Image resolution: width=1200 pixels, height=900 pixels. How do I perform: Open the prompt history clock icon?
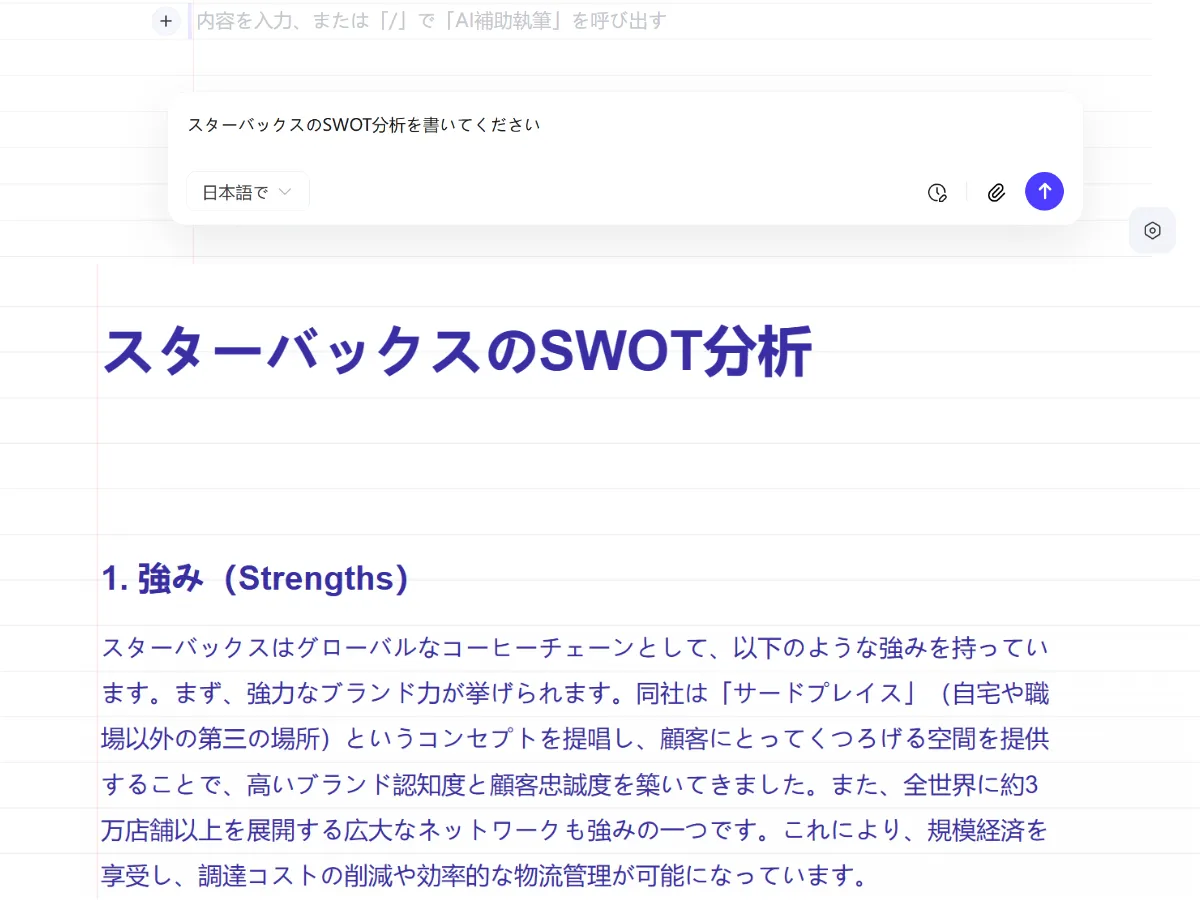[937, 192]
